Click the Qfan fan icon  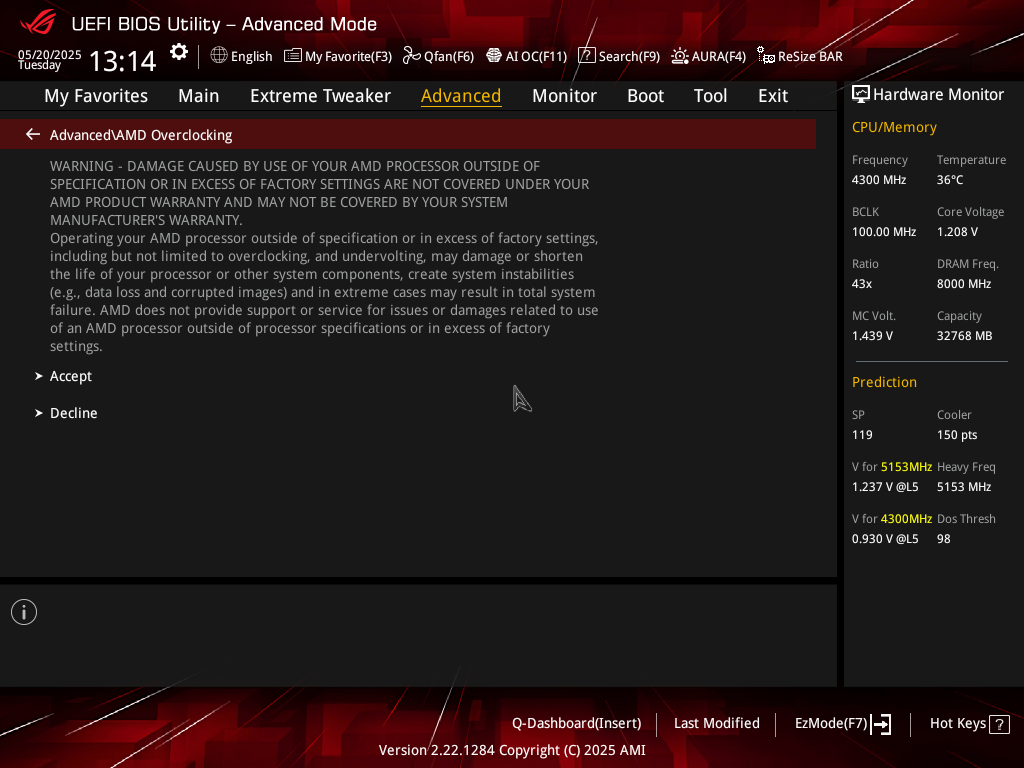coord(411,56)
